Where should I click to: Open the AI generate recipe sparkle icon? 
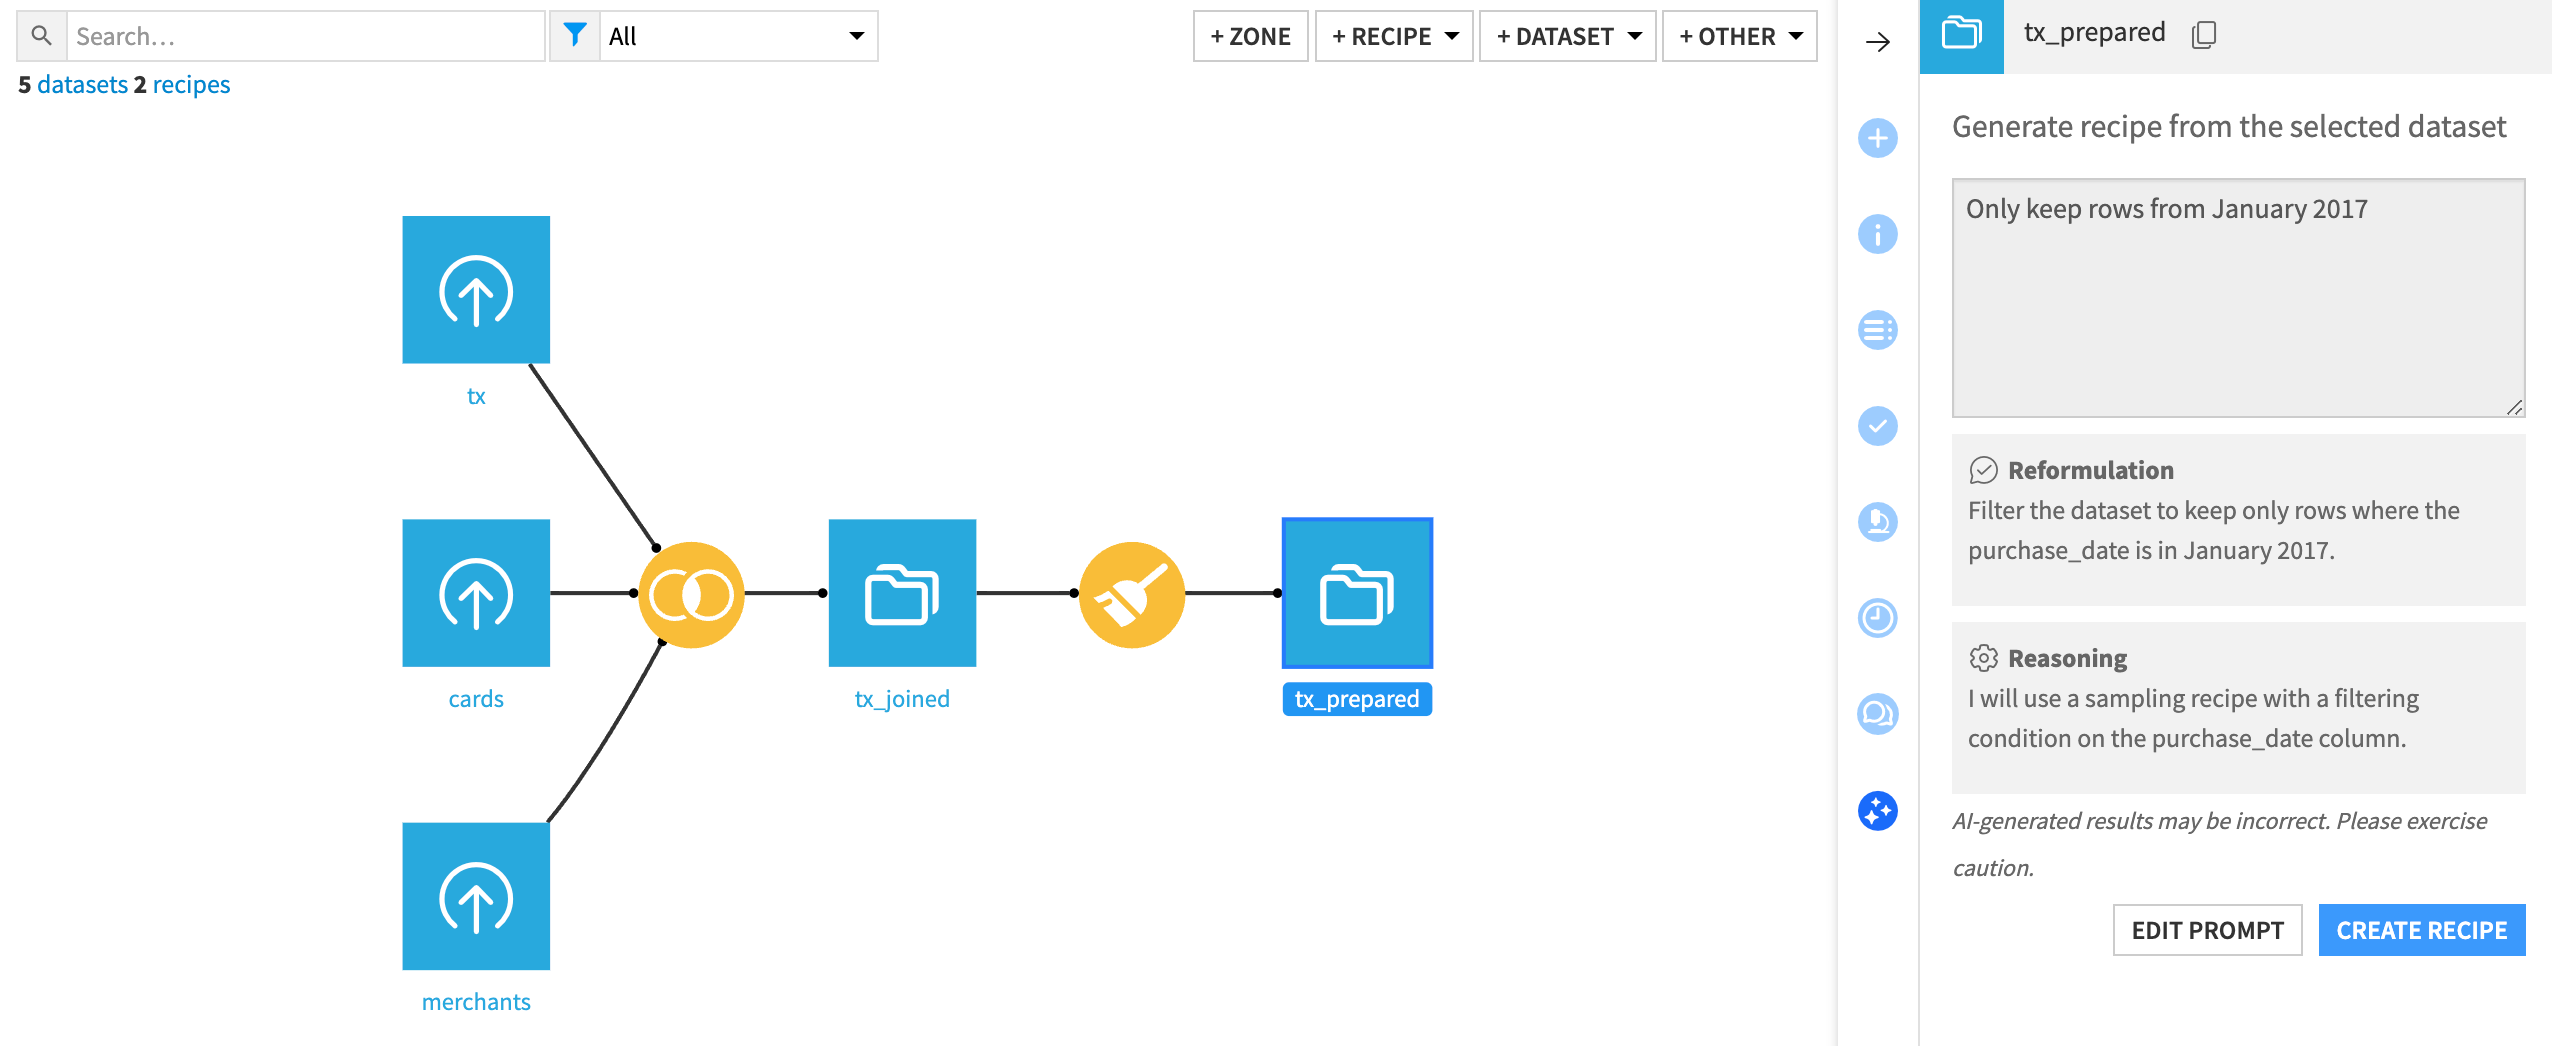1877,810
